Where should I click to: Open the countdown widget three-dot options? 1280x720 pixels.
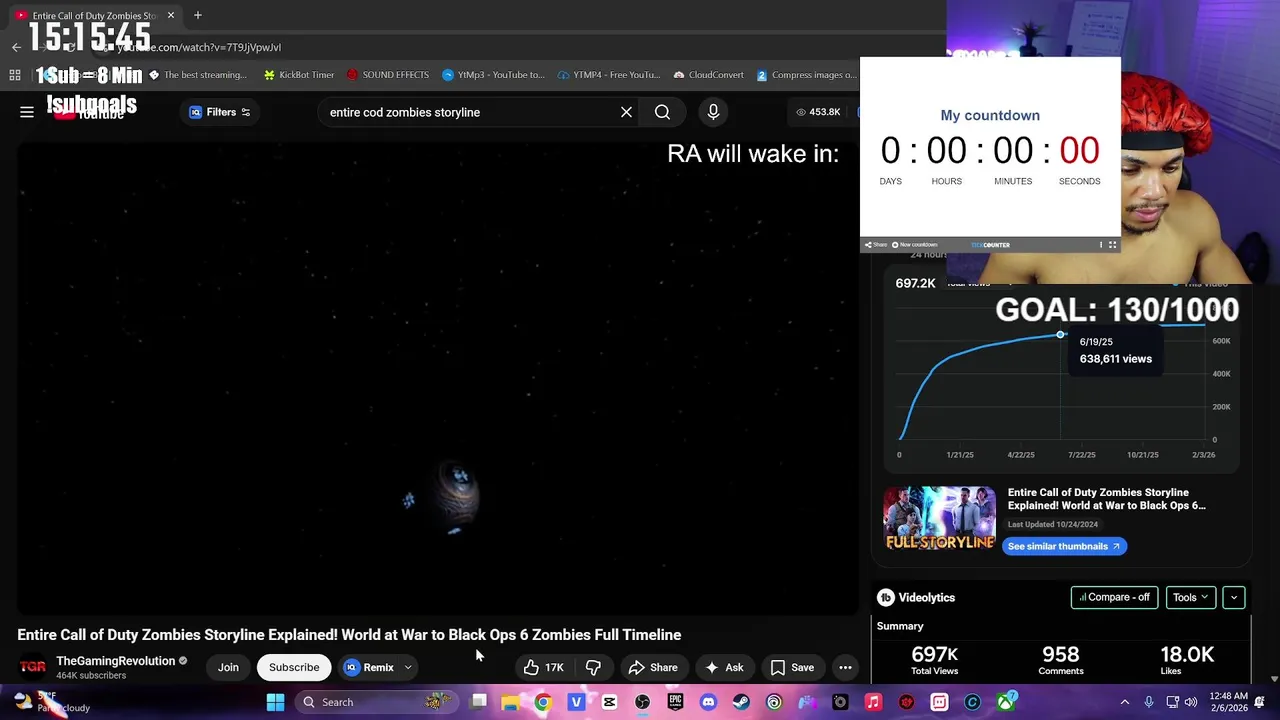pos(1101,244)
